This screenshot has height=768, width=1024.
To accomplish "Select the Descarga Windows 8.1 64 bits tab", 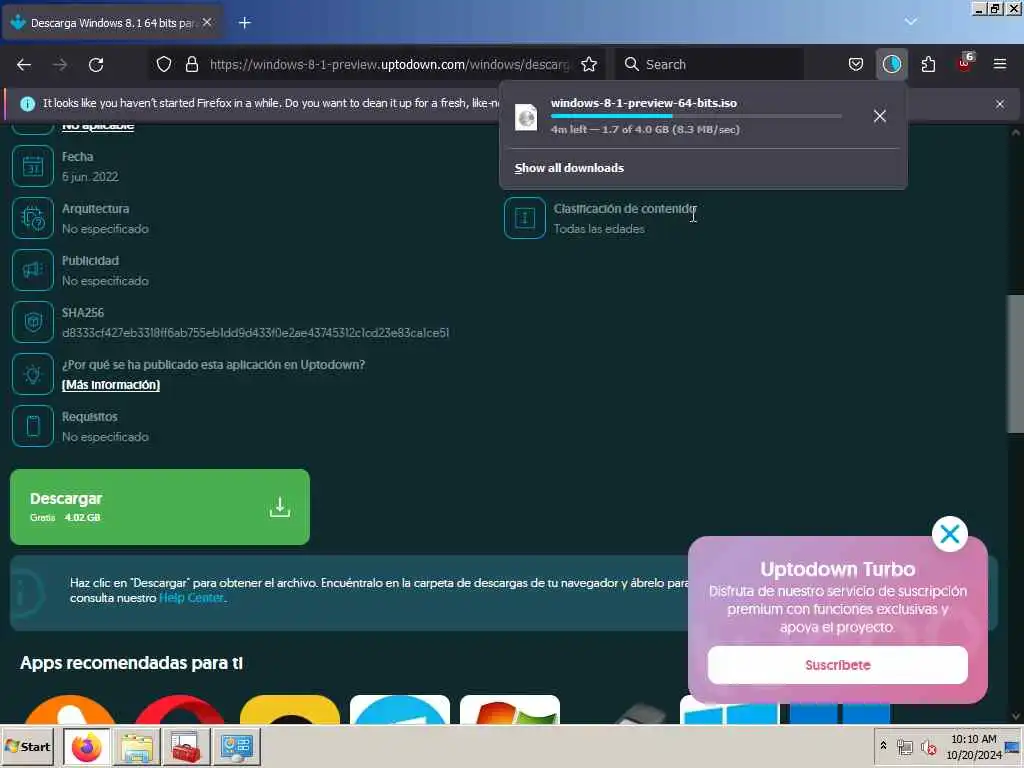I will pos(112,23).
